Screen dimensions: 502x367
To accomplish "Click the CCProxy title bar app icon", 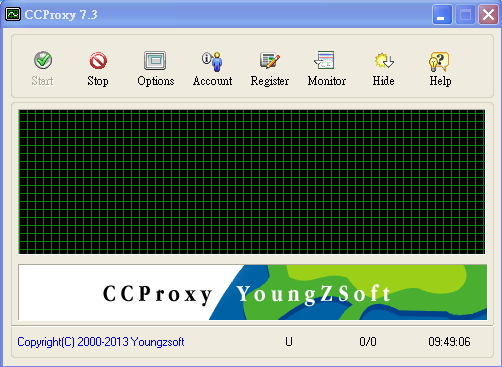I will (13, 14).
